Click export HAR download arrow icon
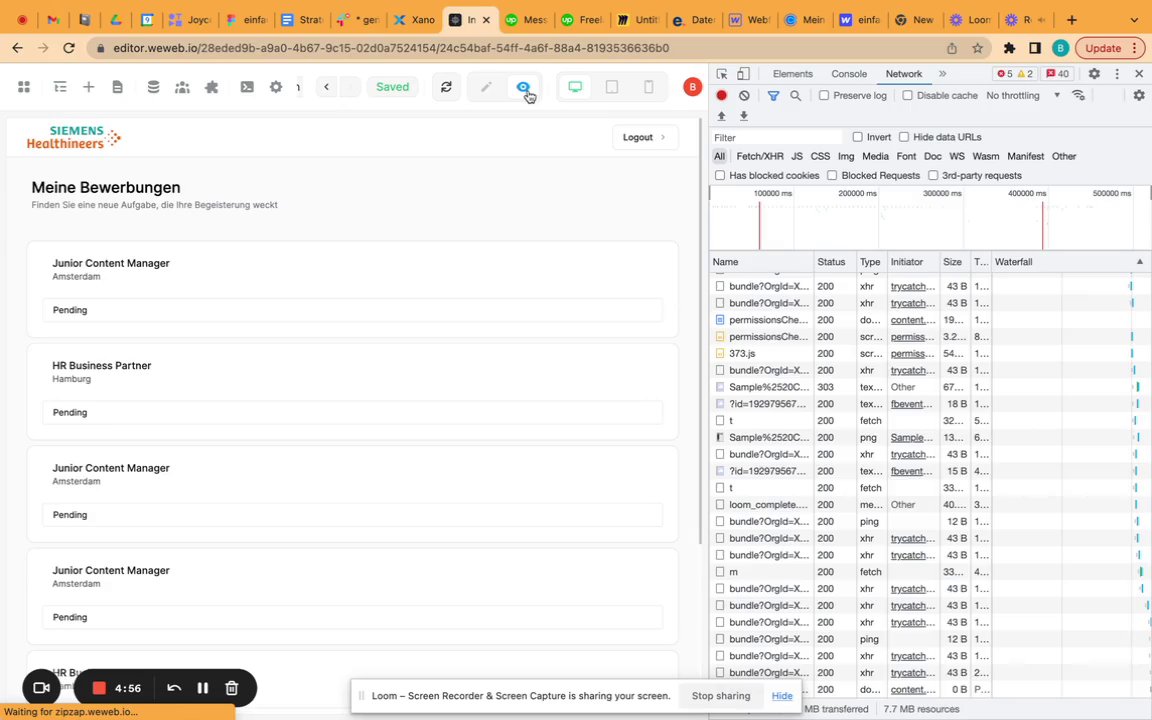Viewport: 1152px width, 720px height. pyautogui.click(x=744, y=116)
